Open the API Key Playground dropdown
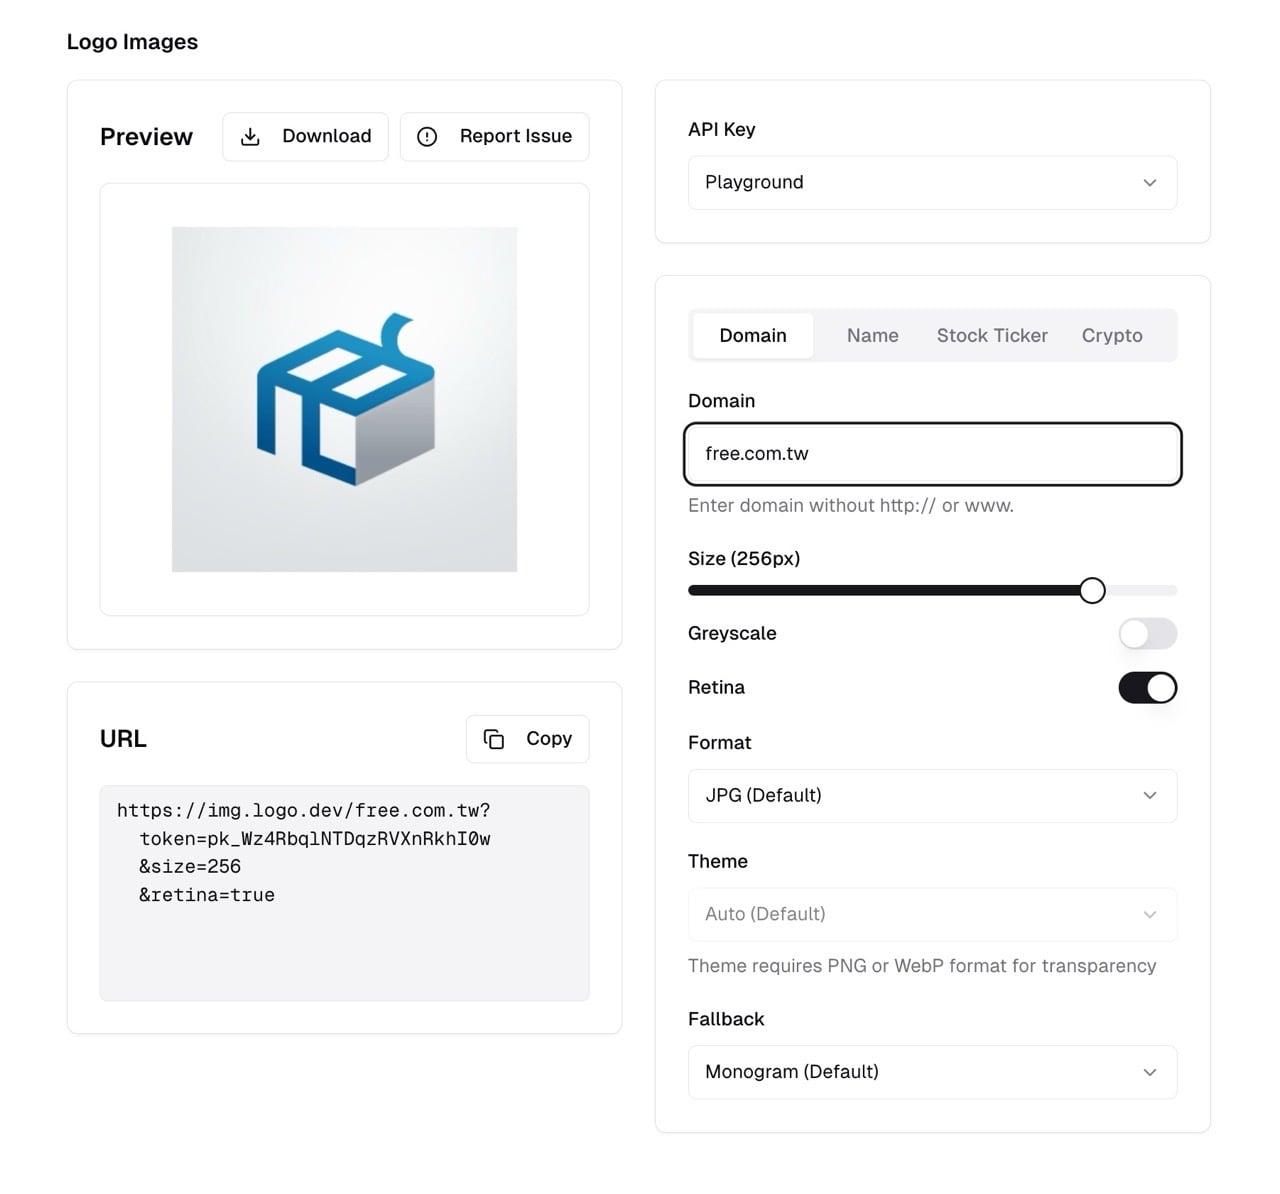Image resolution: width=1280 pixels, height=1194 pixels. 932,183
